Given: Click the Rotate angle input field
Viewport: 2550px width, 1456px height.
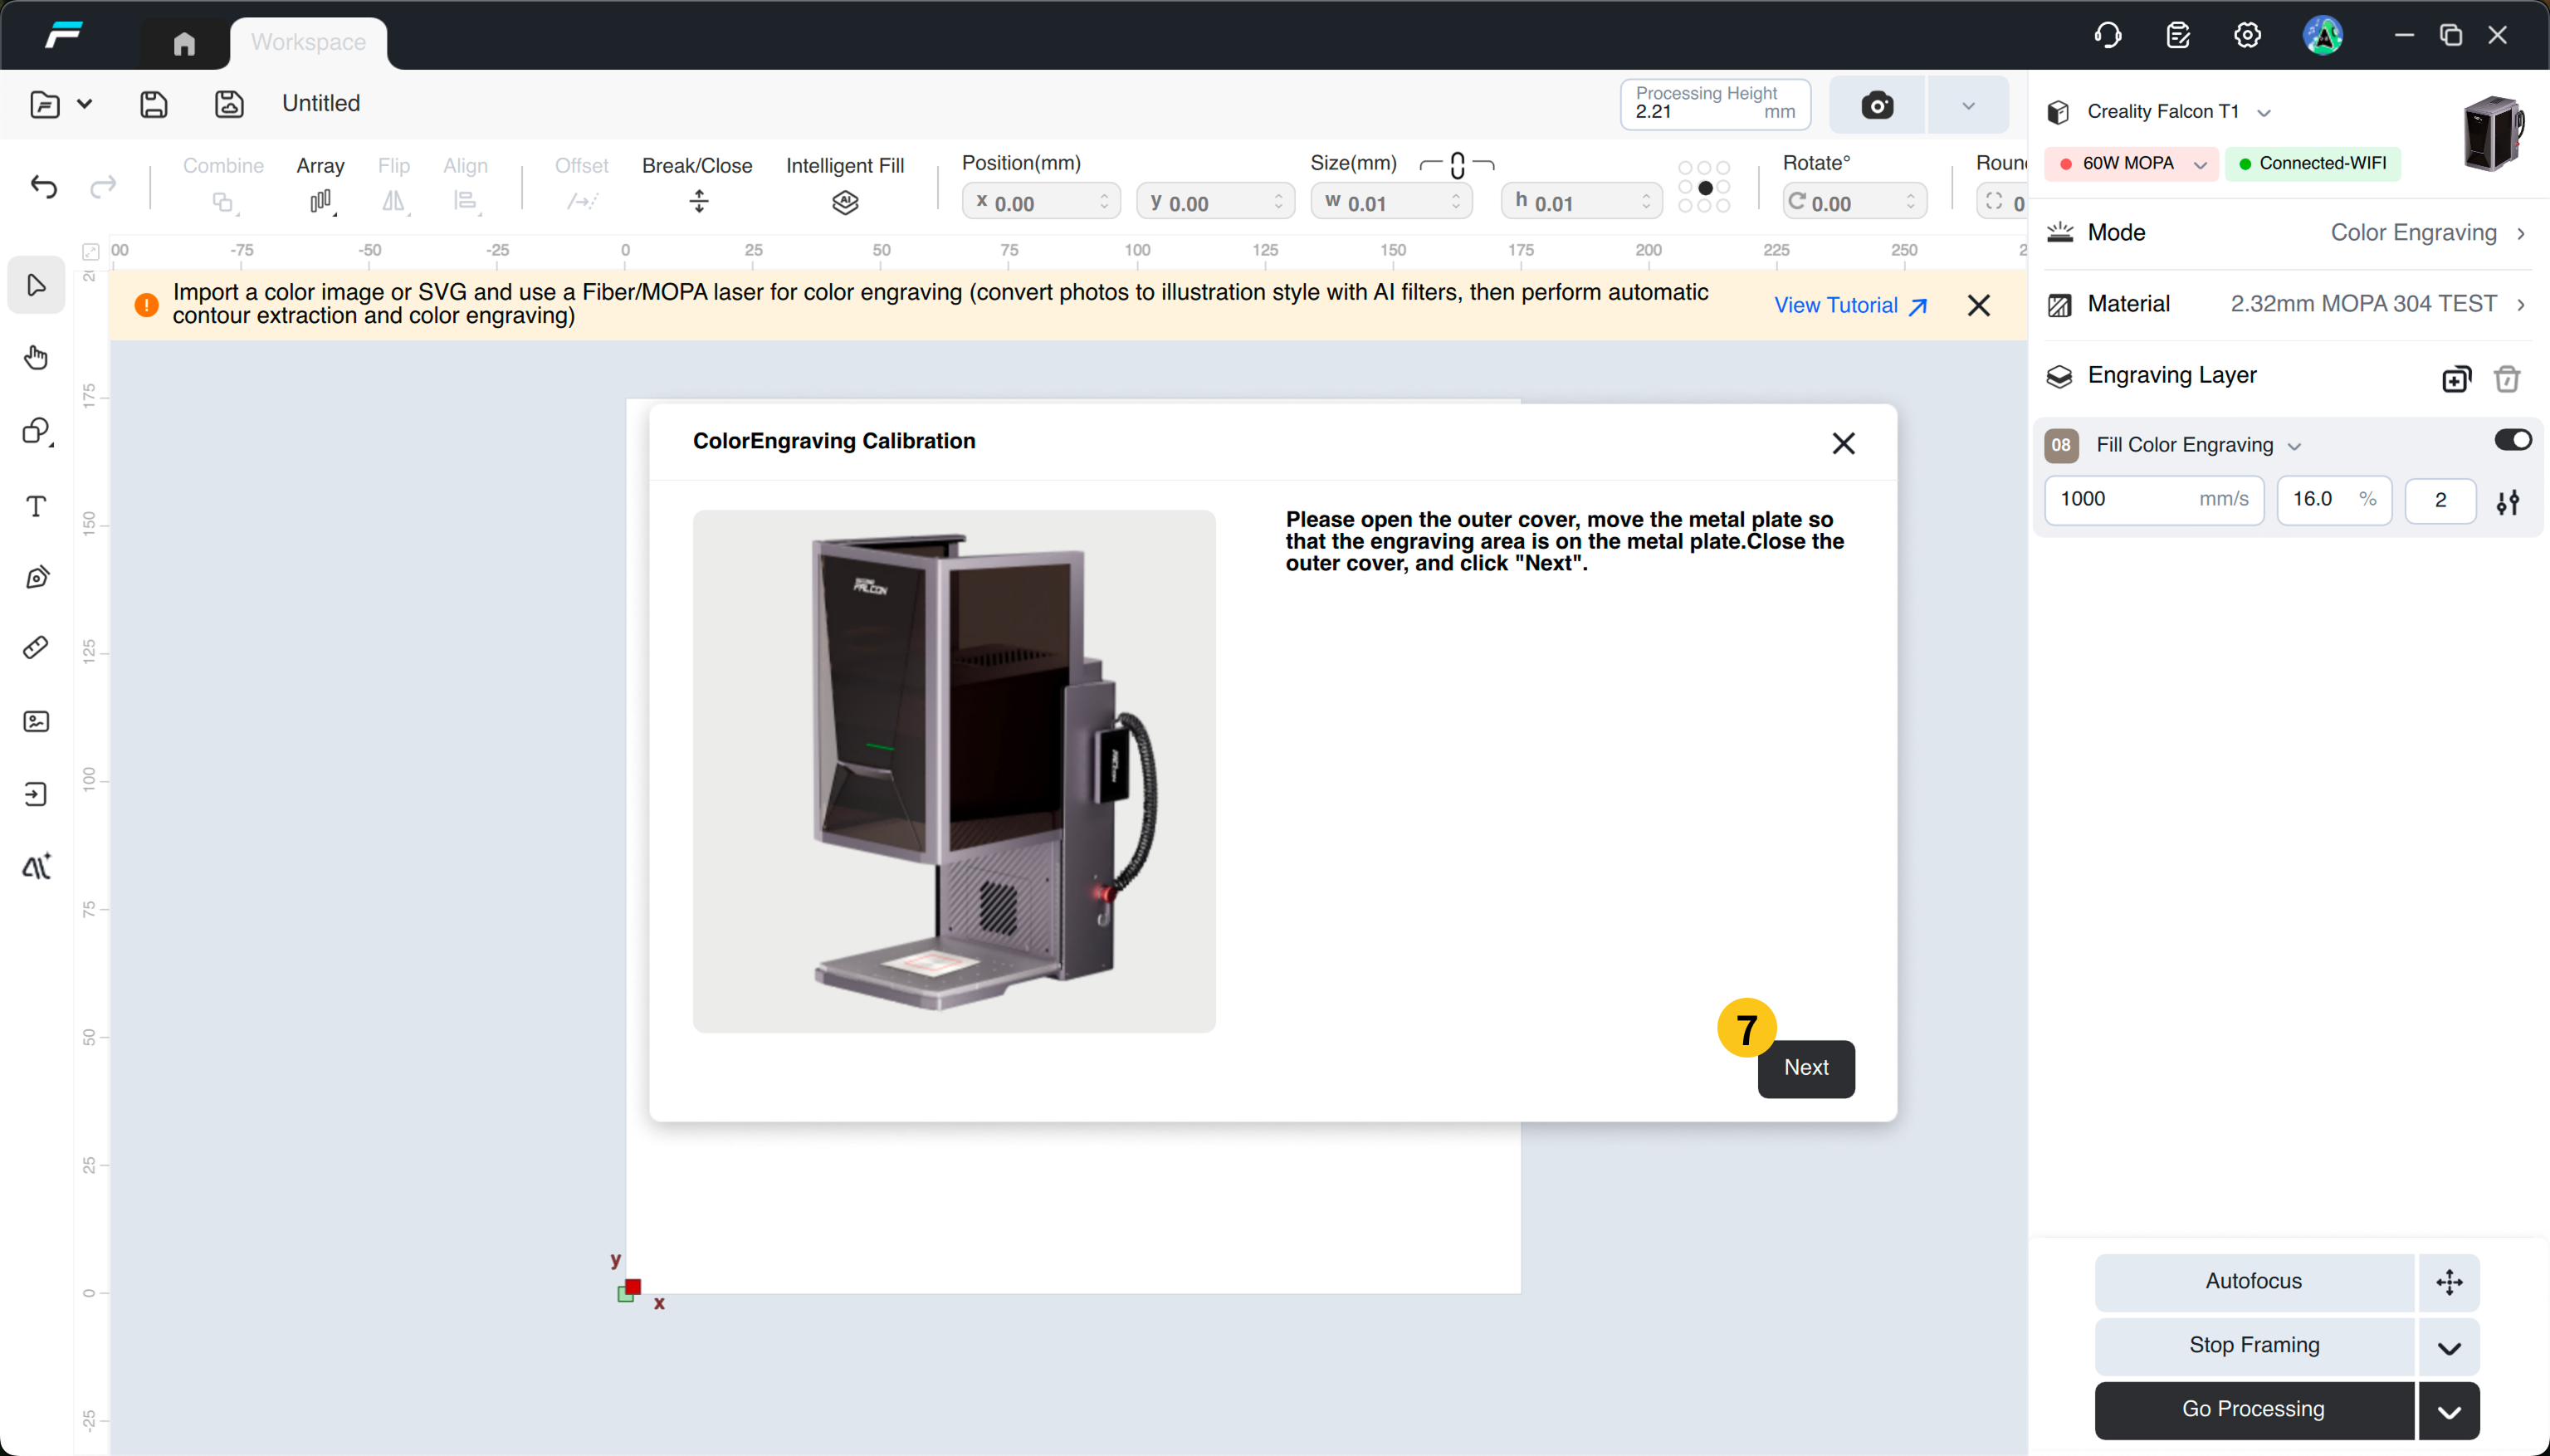Looking at the screenshot, I should click(1854, 202).
